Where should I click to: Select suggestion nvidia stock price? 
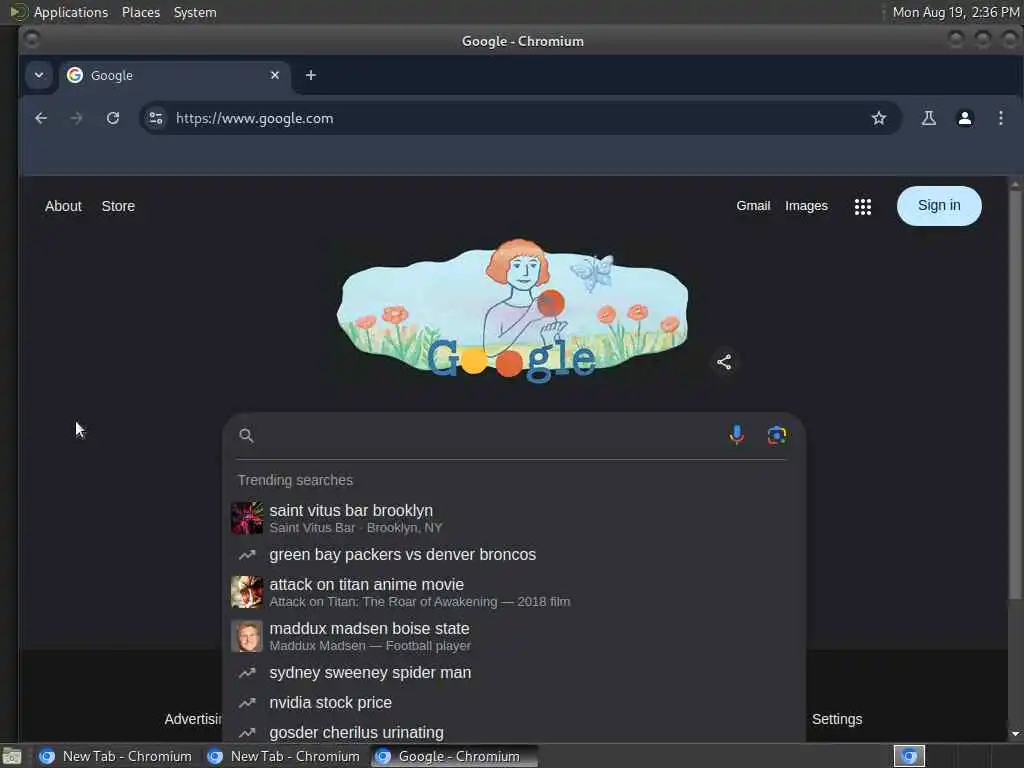pos(514,703)
